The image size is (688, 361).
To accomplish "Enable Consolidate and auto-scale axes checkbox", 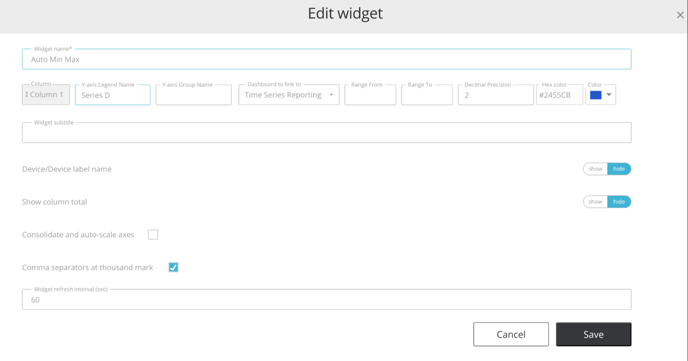I will tap(153, 235).
